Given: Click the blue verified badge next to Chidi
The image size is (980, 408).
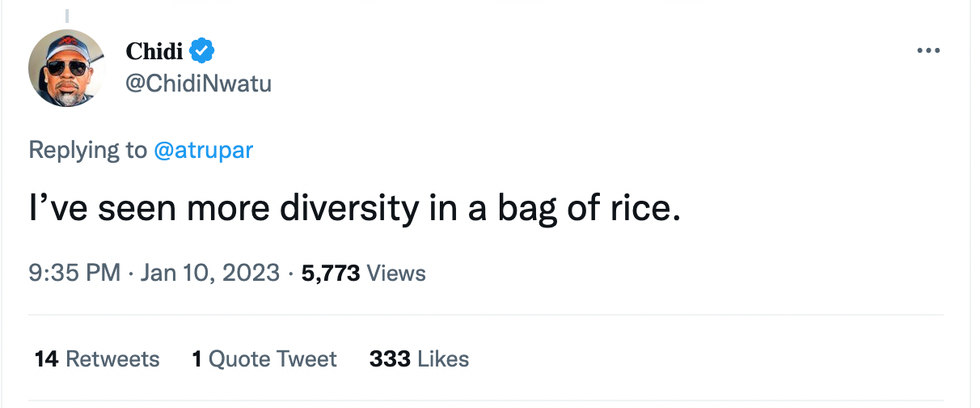Looking at the screenshot, I should [203, 50].
